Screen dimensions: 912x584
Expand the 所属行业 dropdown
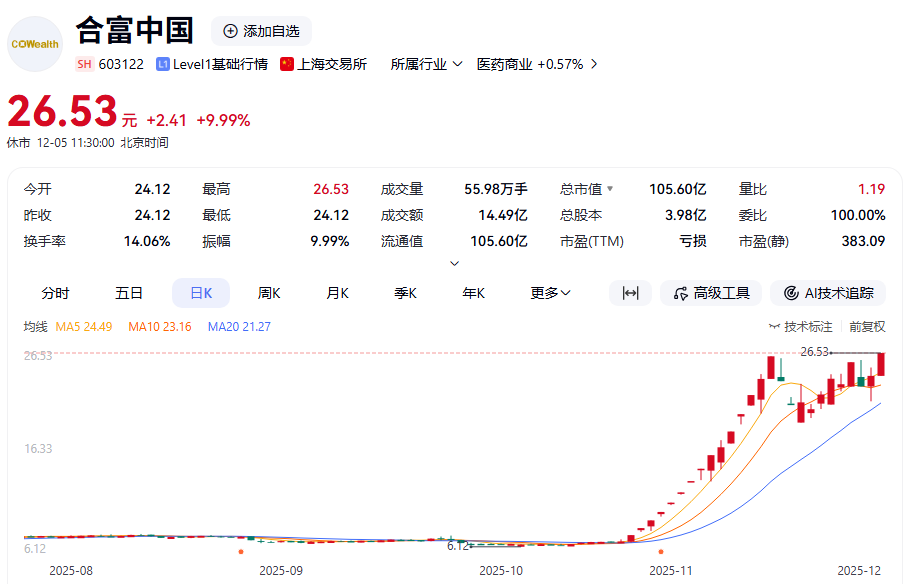[426, 64]
